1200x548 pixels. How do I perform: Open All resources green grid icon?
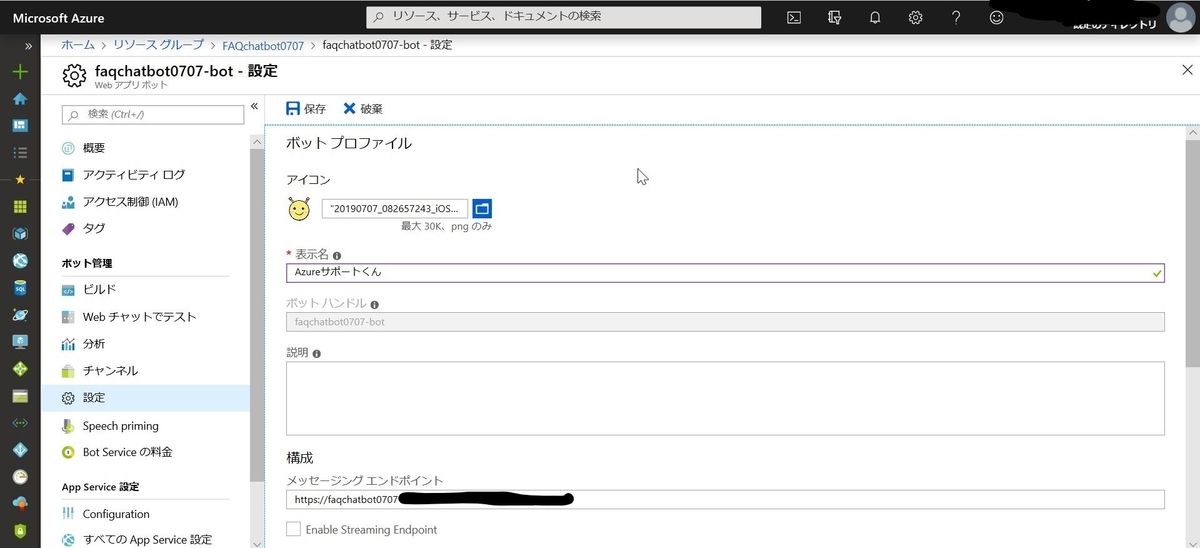20,207
